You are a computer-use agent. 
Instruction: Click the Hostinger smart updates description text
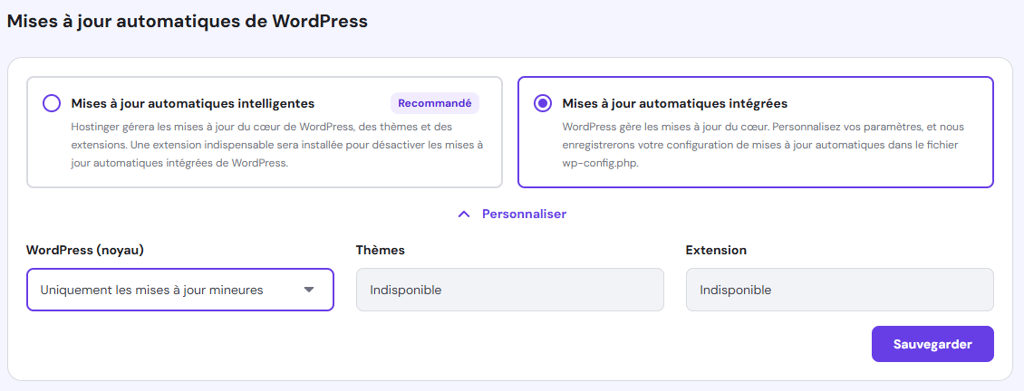tap(277, 144)
